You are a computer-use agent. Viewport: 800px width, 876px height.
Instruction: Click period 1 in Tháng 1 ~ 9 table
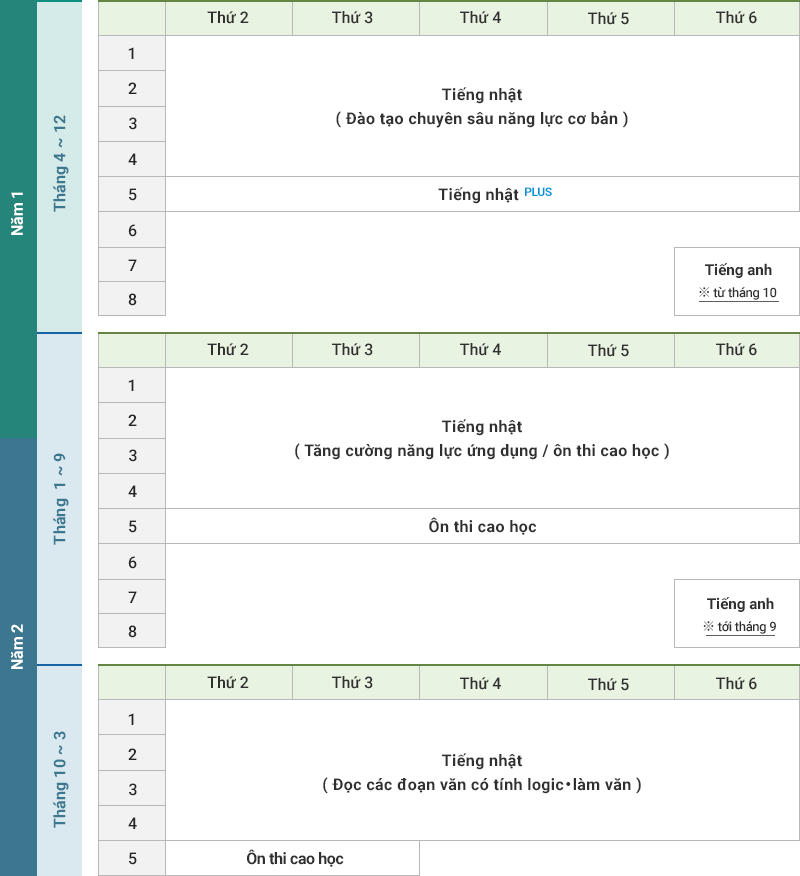(x=132, y=385)
